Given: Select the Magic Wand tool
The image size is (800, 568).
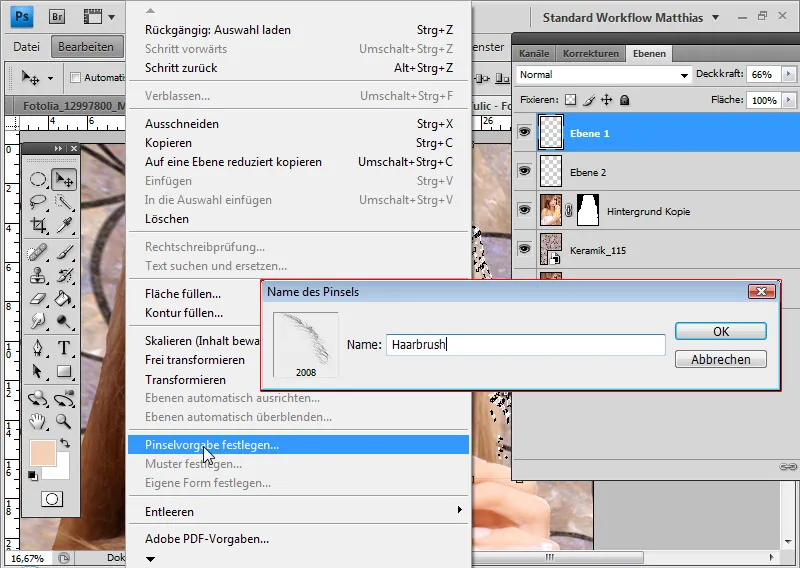Looking at the screenshot, I should 64,202.
